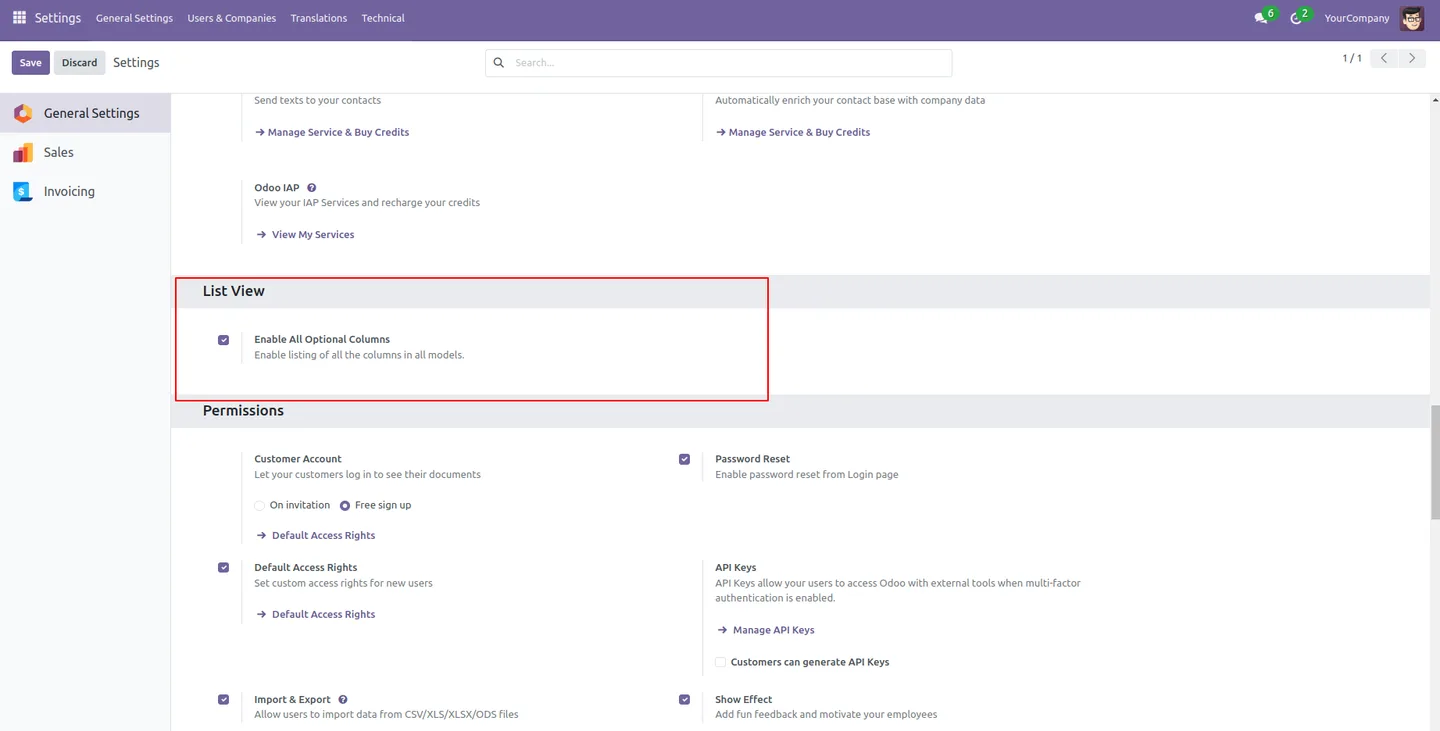Click the Settings app title in the navbar
This screenshot has width=1440, height=731.
(57, 18)
